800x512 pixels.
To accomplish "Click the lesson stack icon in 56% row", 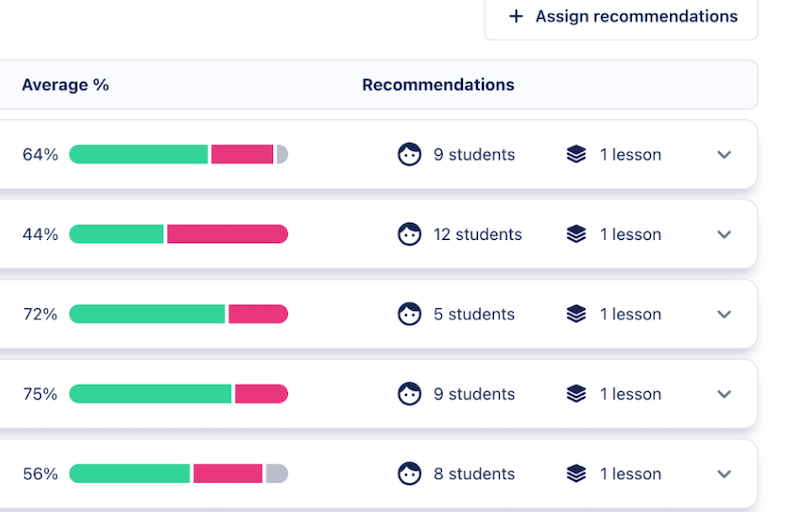I will tap(576, 474).
